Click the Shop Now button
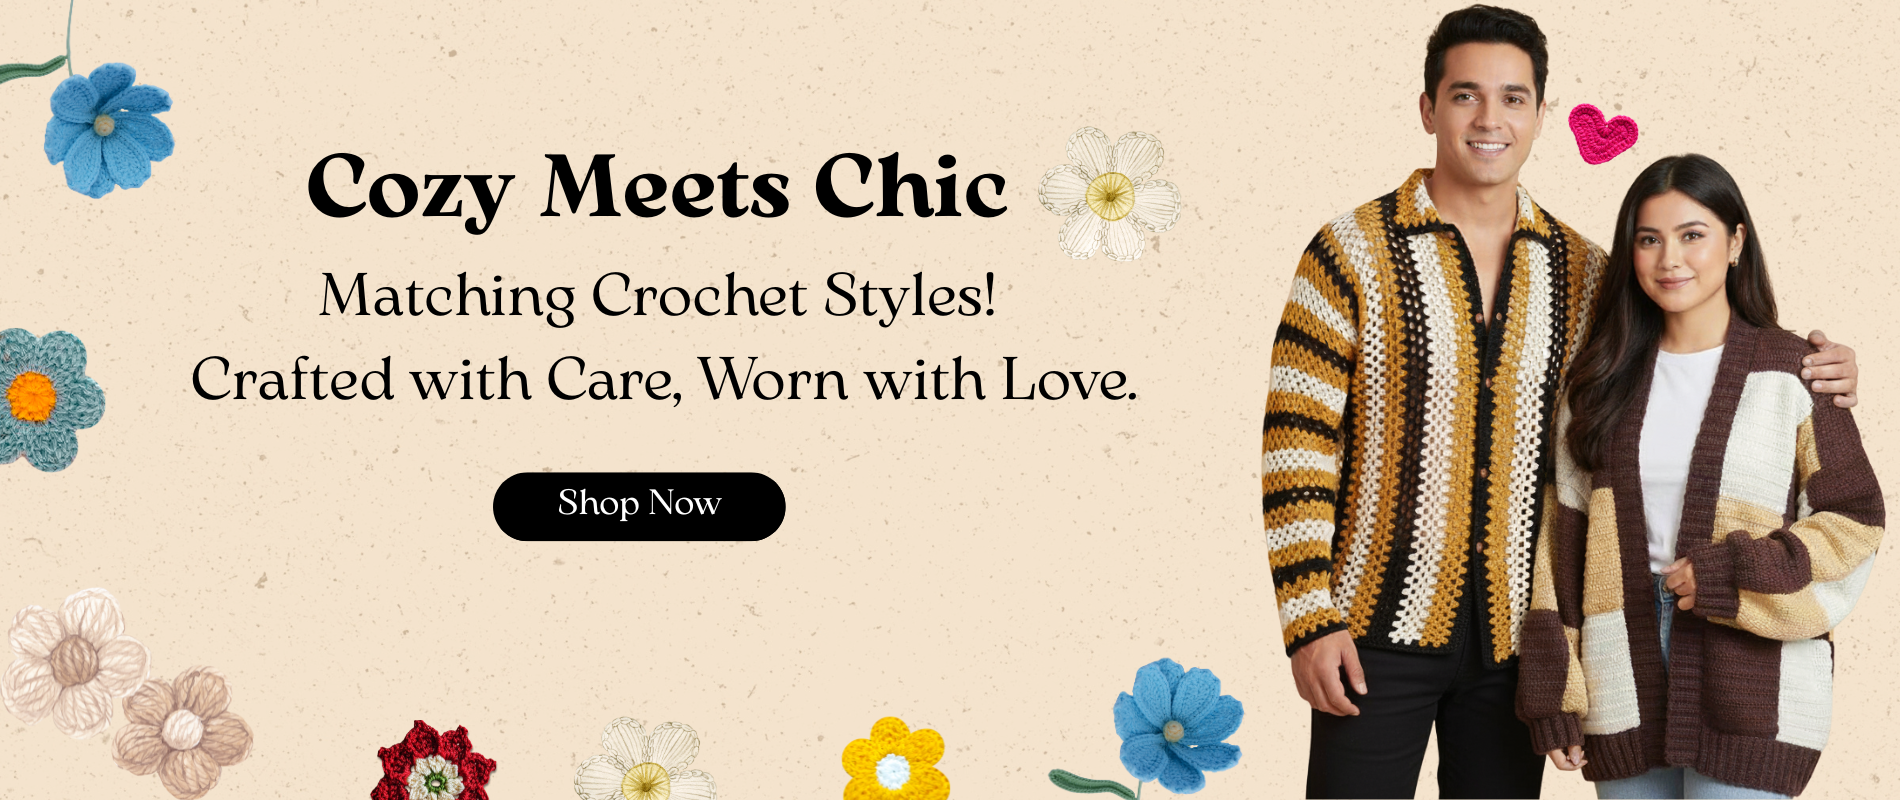 tap(639, 506)
